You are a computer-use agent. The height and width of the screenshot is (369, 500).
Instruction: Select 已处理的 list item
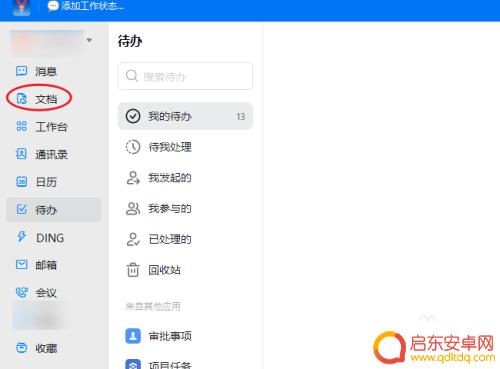pyautogui.click(x=185, y=239)
